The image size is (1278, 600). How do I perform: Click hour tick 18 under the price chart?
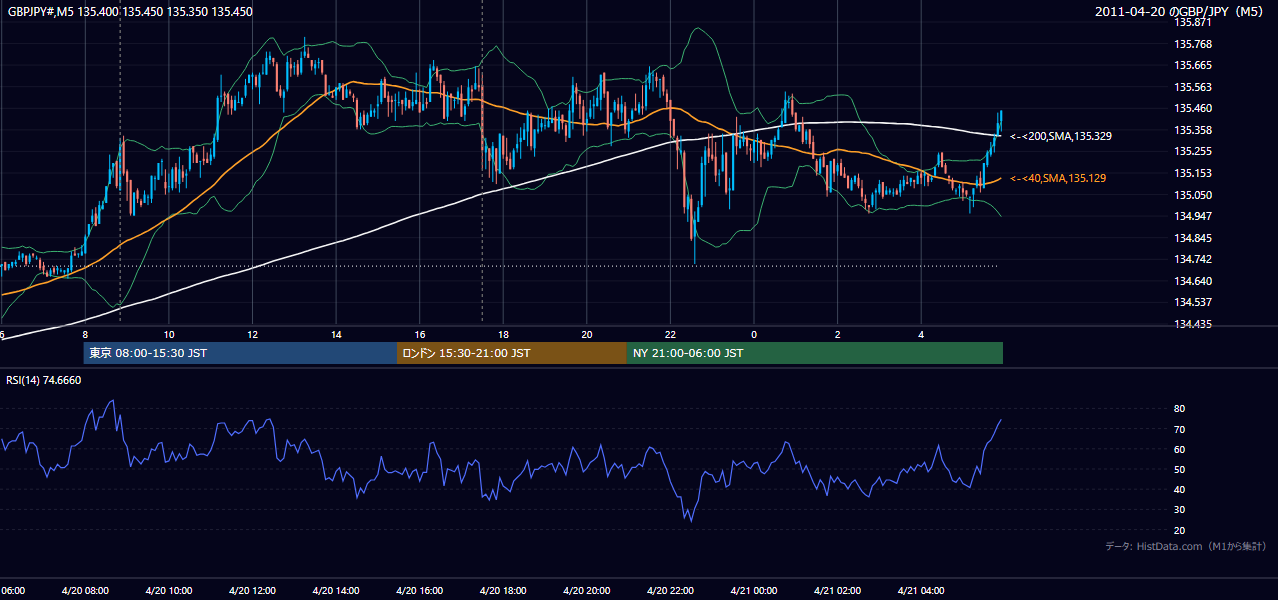(x=503, y=334)
